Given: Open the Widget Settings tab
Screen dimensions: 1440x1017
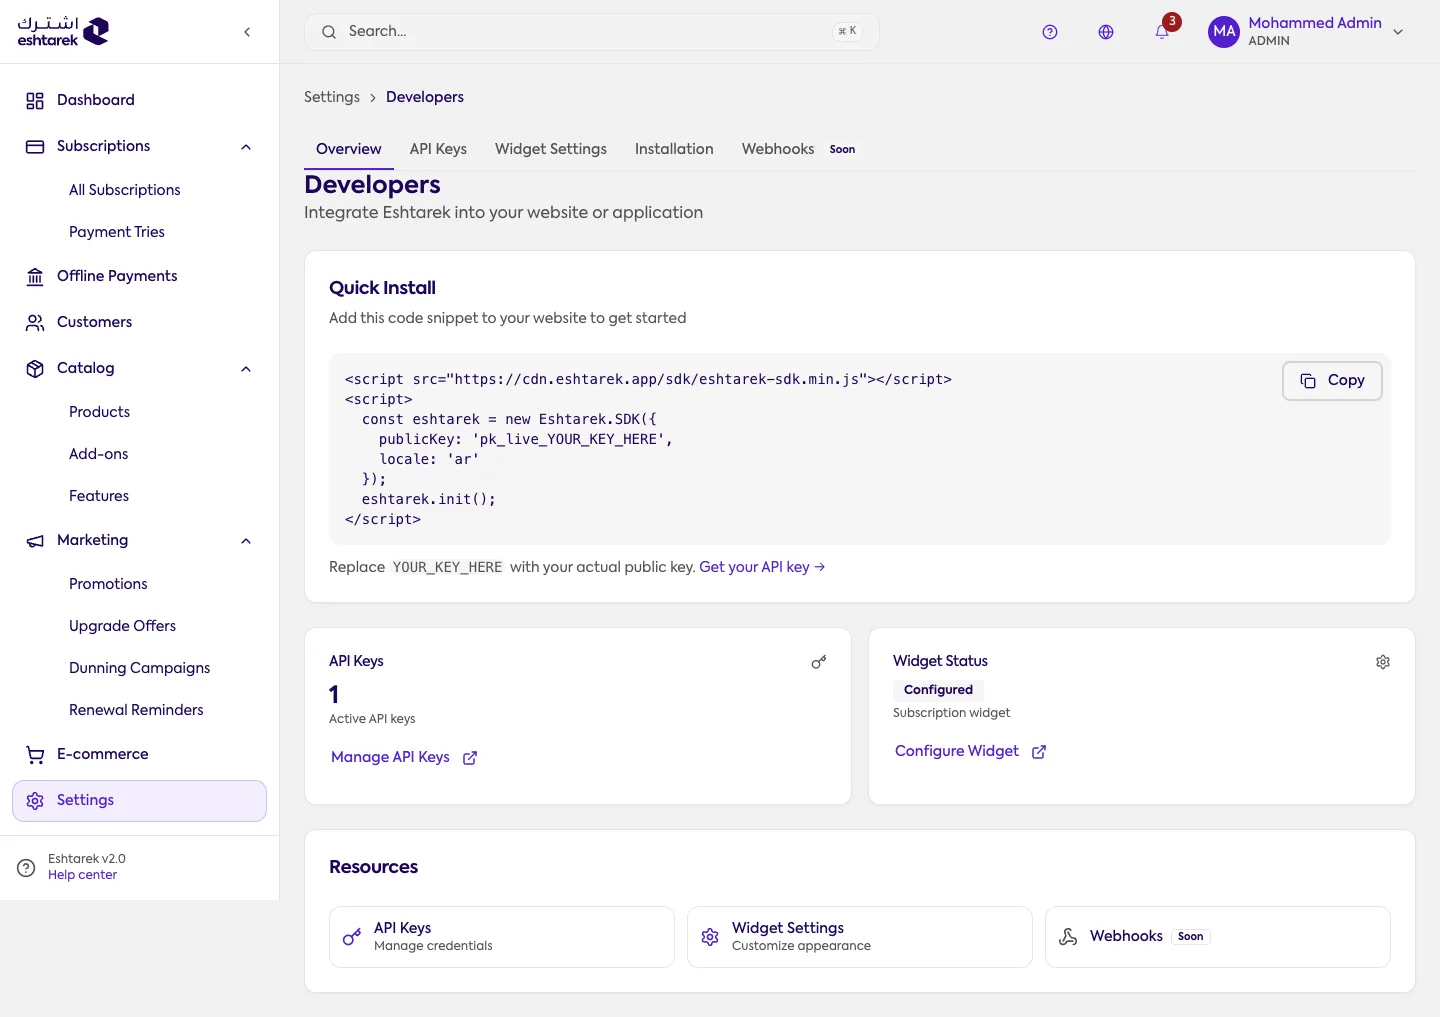Looking at the screenshot, I should (x=551, y=149).
